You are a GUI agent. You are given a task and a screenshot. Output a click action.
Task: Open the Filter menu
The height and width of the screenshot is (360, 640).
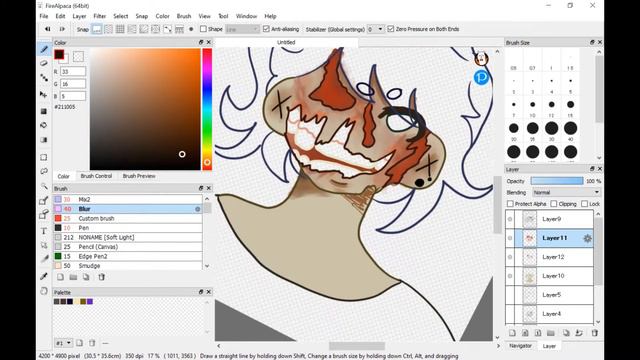(x=100, y=16)
